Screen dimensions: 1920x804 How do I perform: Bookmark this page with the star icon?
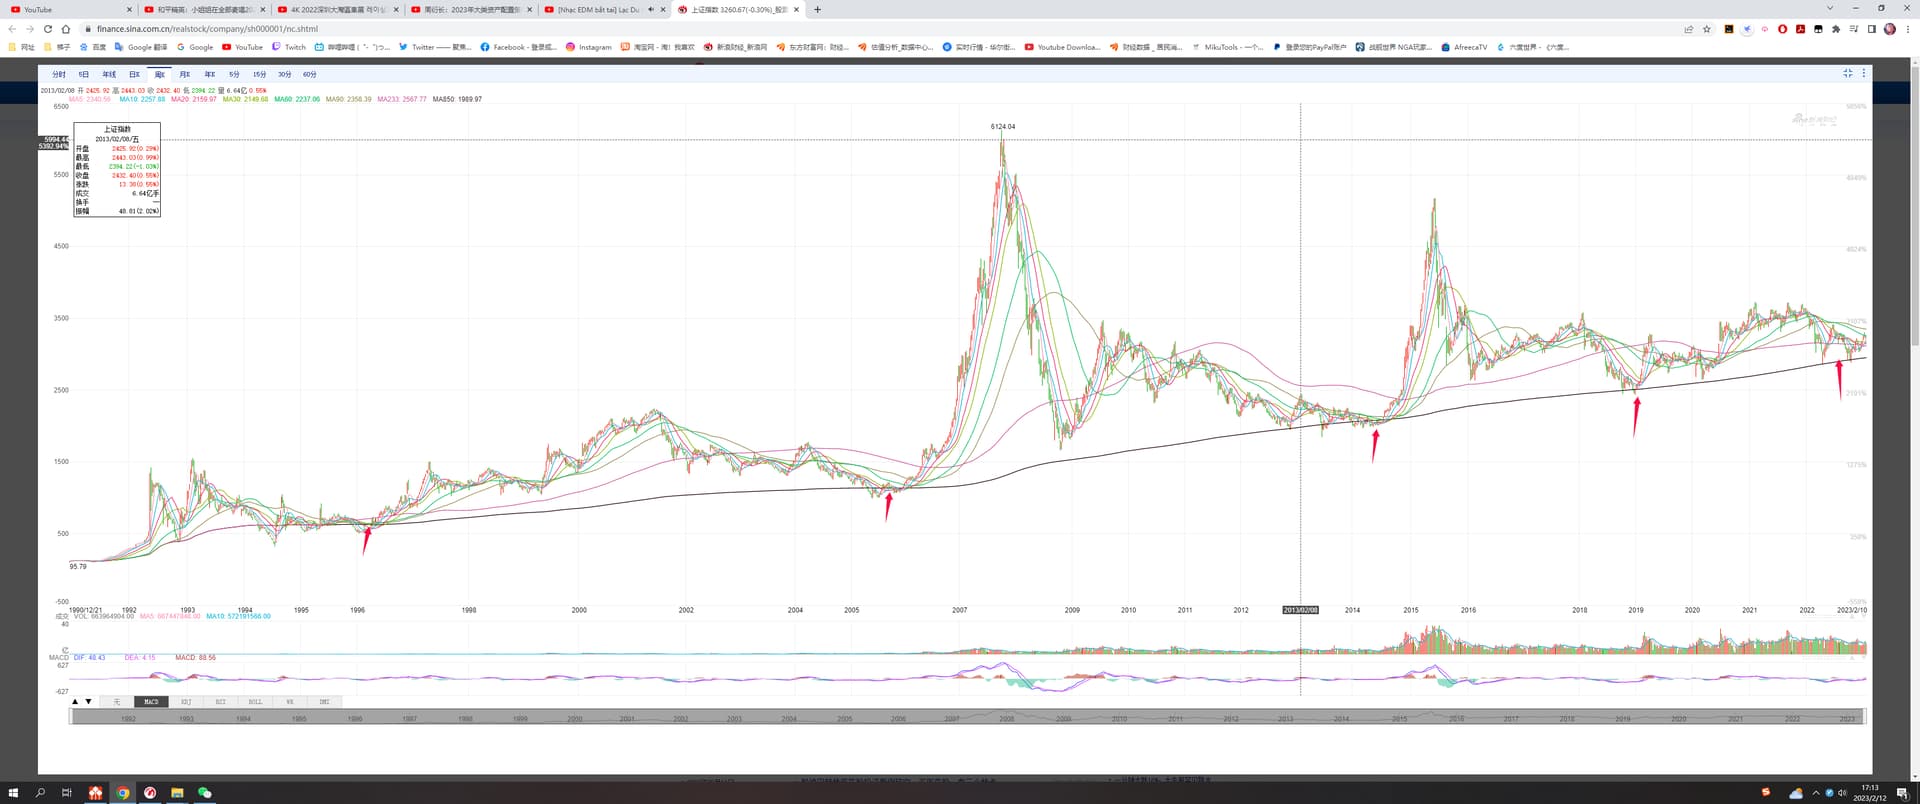pyautogui.click(x=1707, y=29)
